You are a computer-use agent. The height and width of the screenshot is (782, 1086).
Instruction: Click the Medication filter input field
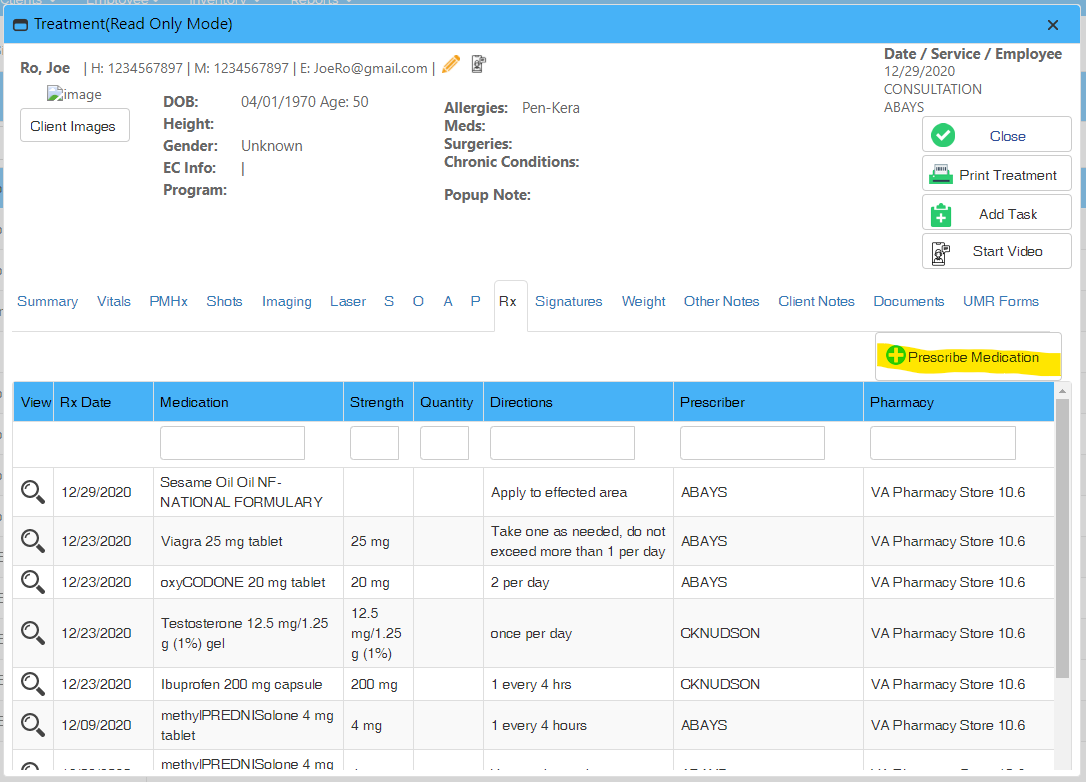click(x=232, y=443)
